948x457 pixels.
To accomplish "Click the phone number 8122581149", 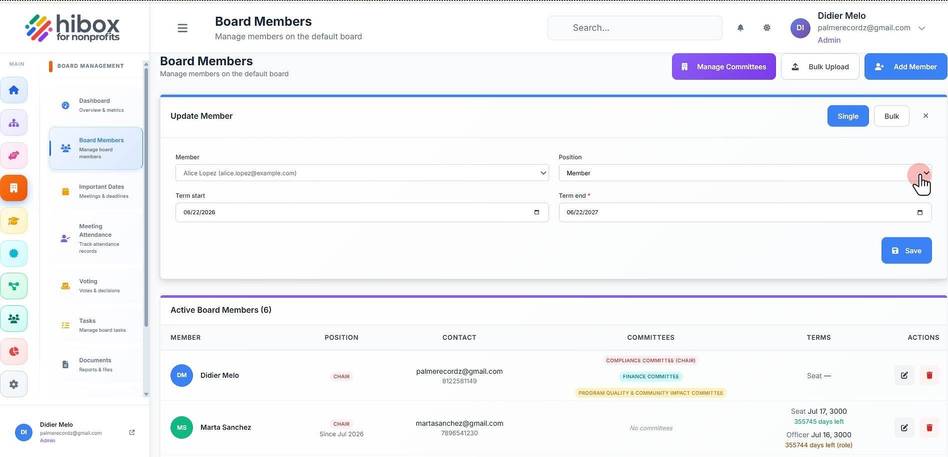I will pos(459,381).
